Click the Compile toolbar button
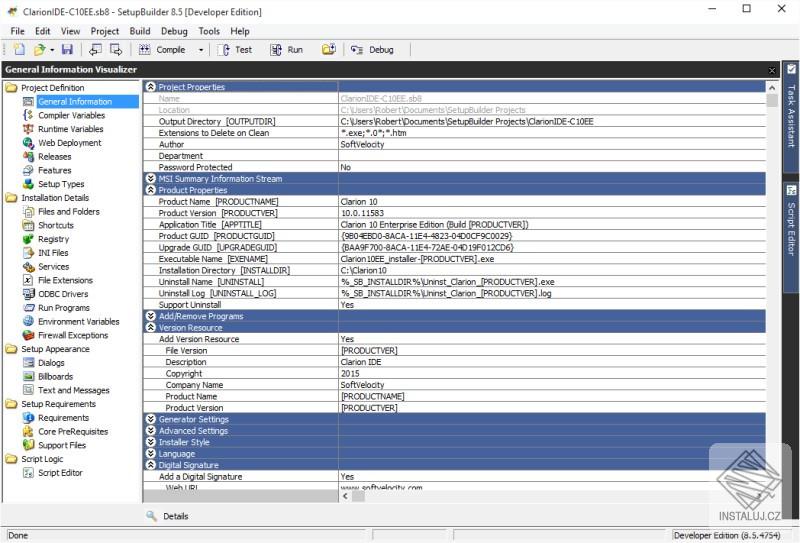Viewport: 800px width, 543px height. point(164,50)
